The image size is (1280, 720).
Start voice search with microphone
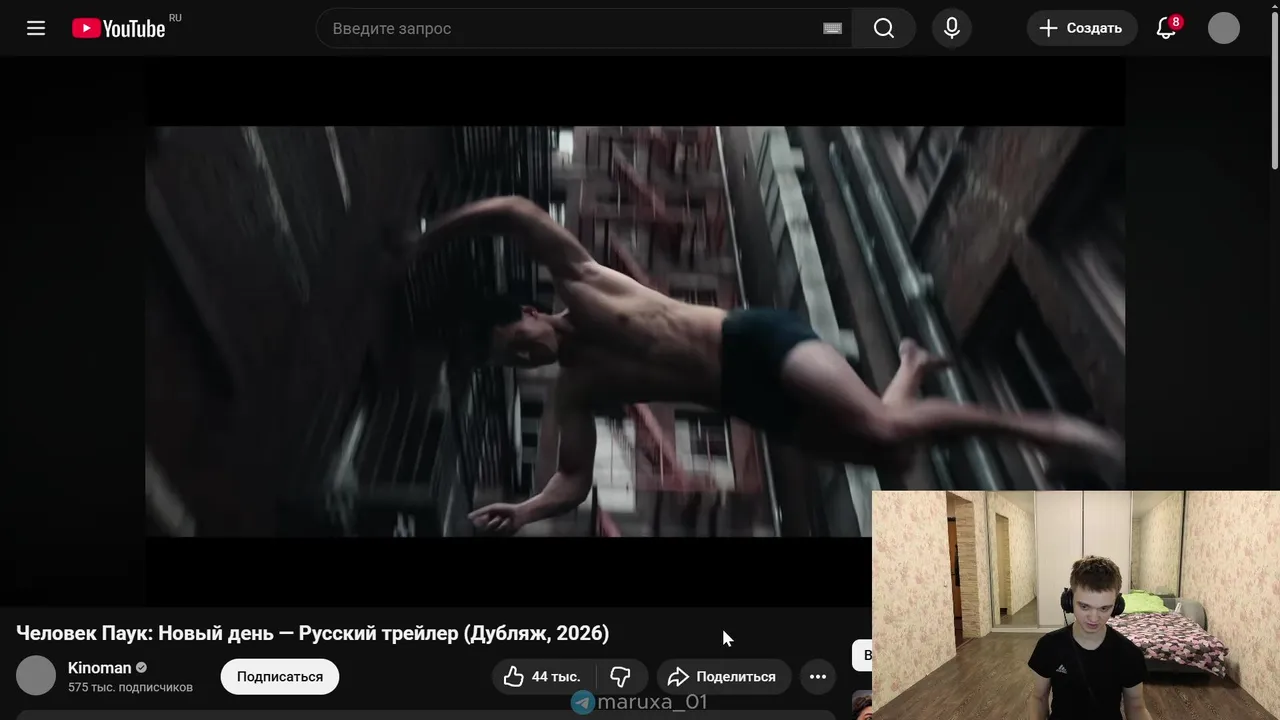(952, 28)
